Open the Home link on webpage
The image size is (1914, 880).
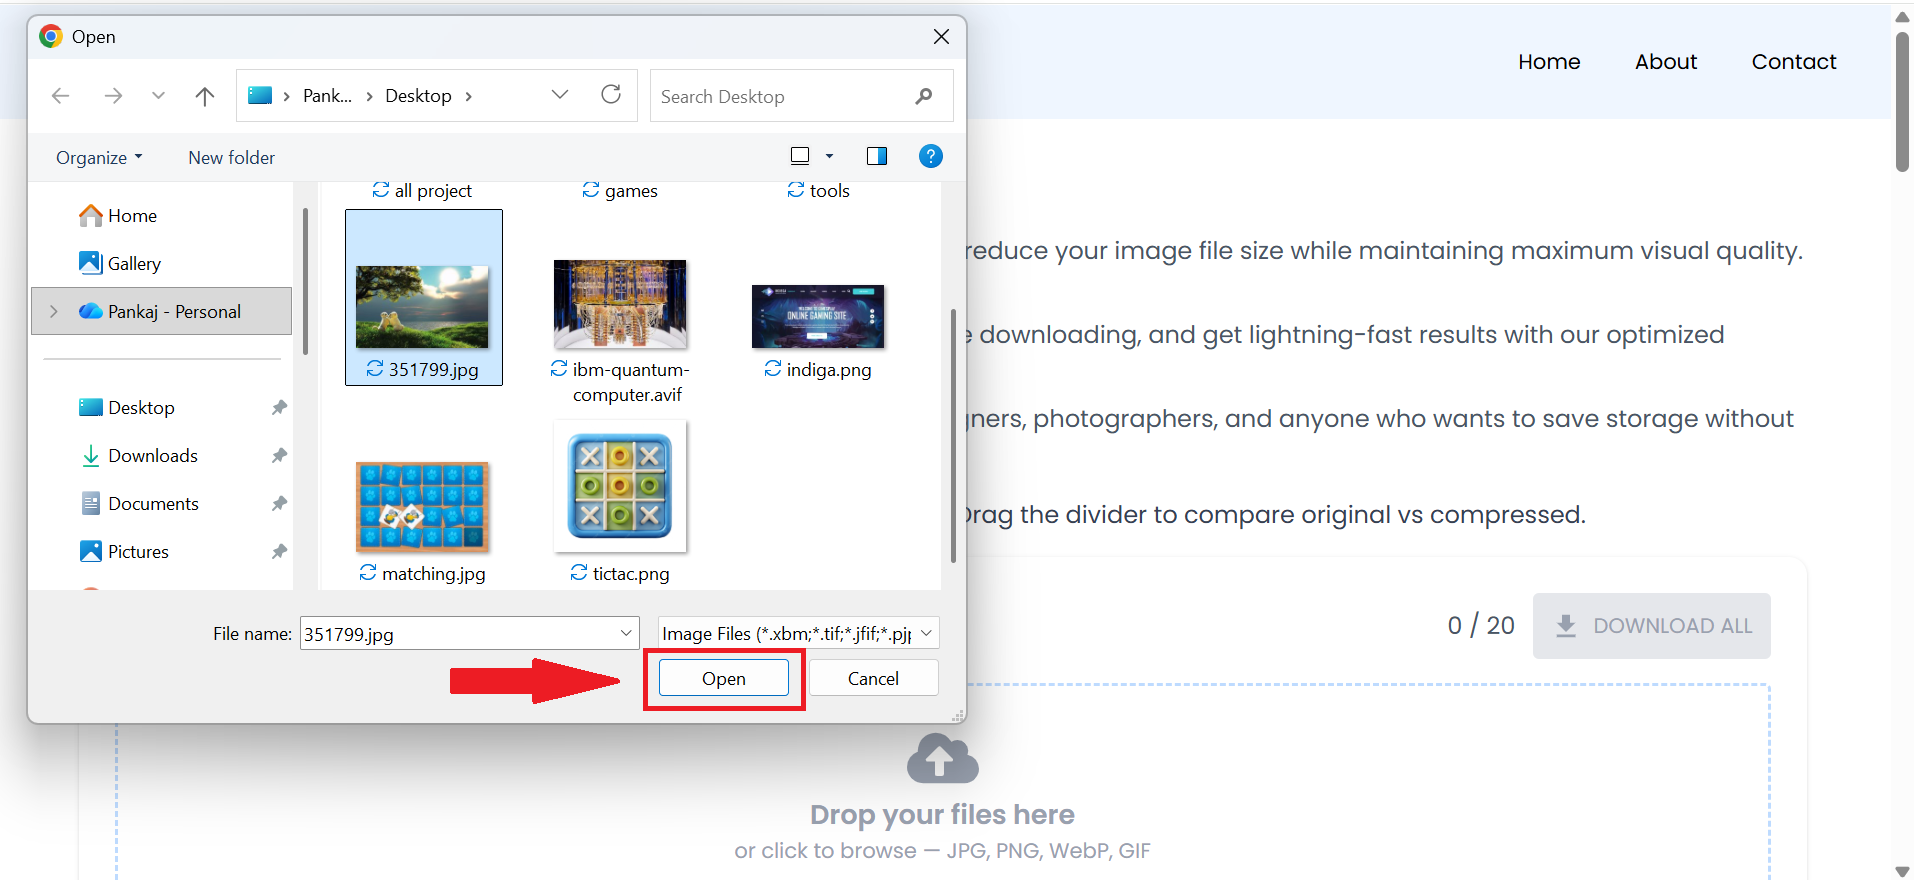[1549, 62]
